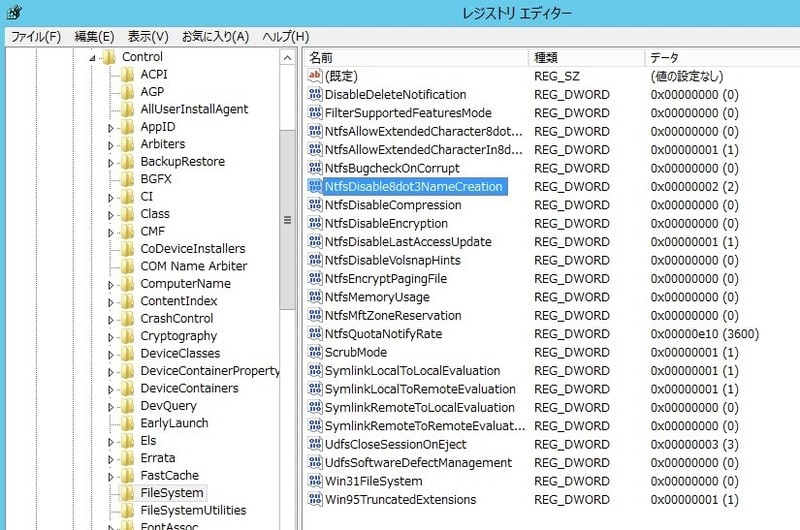Viewport: 800px width, 530px height.
Task: Select the AGP folder icon
Action: coord(128,92)
